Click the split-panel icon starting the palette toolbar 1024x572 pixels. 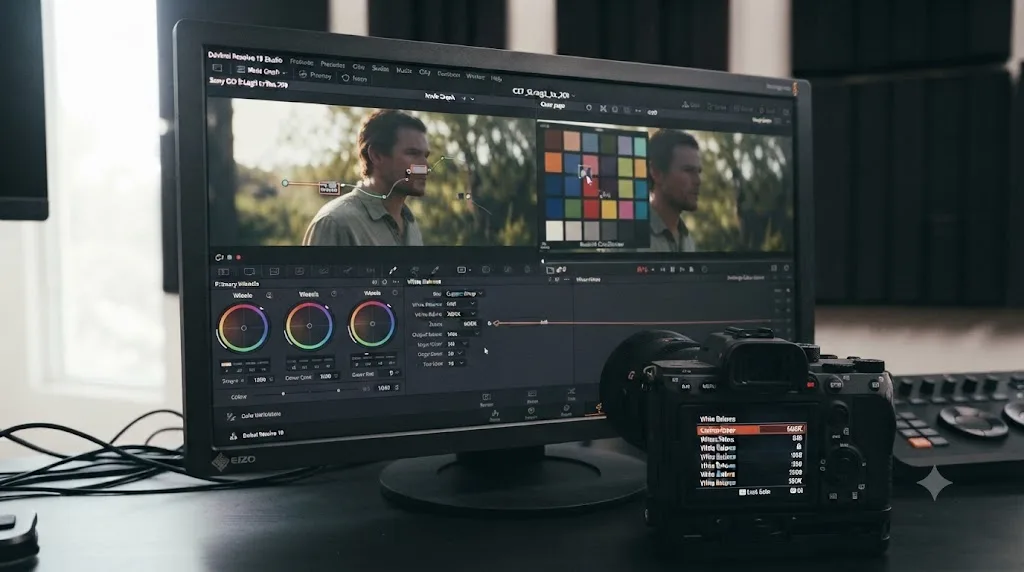(223, 271)
